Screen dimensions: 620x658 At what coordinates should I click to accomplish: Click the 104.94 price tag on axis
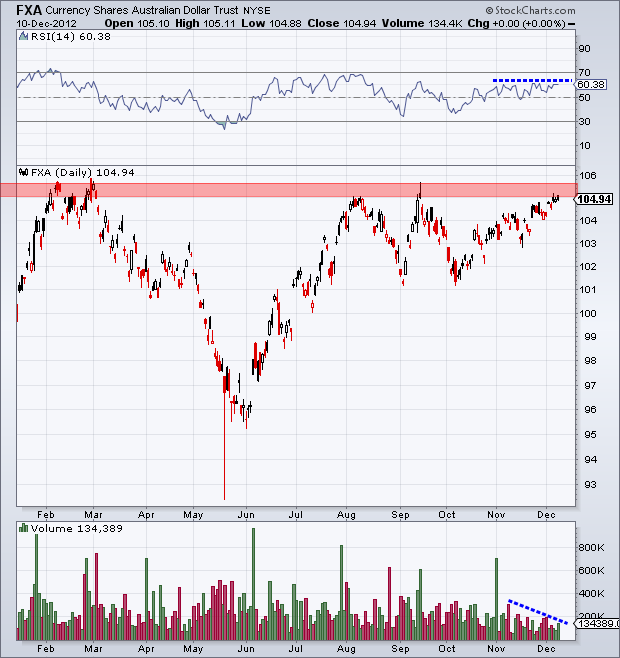594,199
